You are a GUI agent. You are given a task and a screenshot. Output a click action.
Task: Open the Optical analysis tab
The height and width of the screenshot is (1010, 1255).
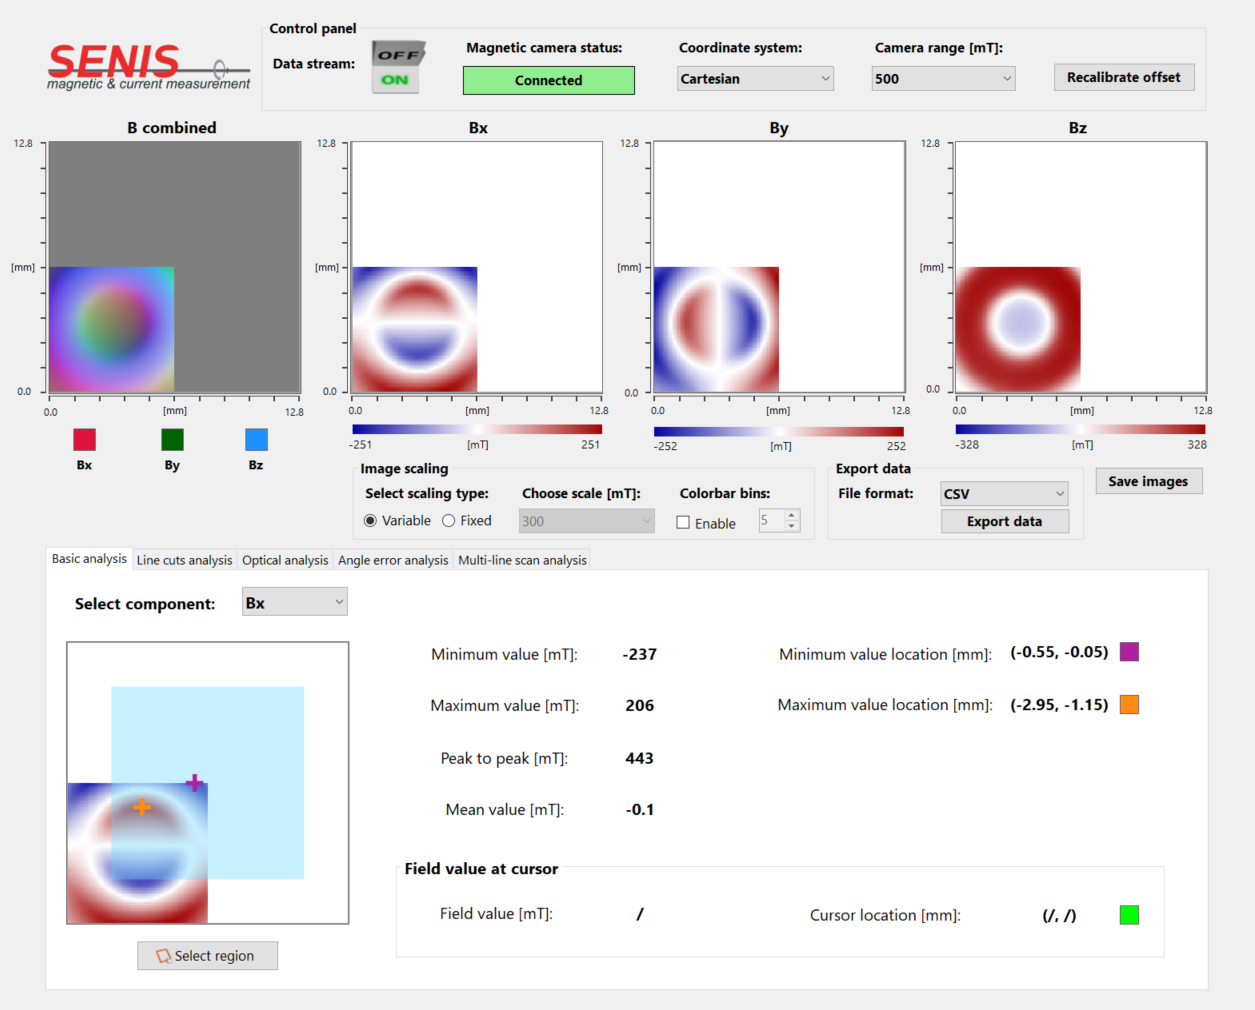click(285, 560)
